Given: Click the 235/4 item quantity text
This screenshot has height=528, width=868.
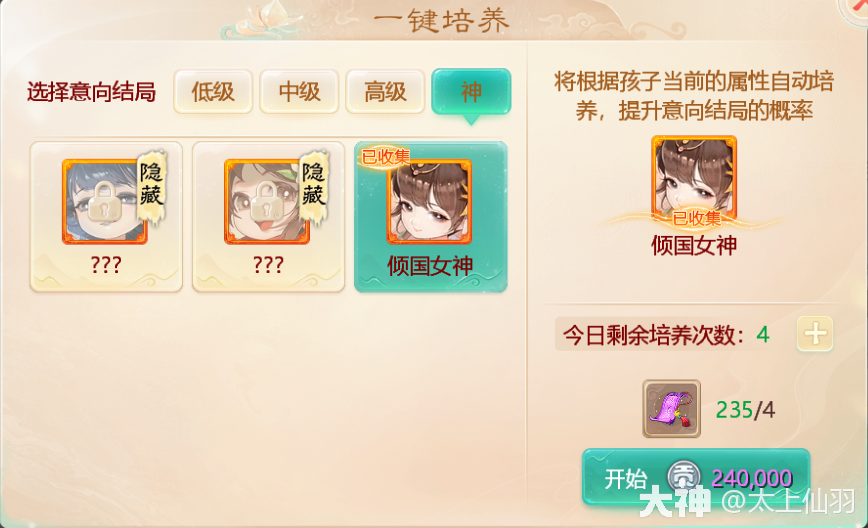Looking at the screenshot, I should [745, 410].
